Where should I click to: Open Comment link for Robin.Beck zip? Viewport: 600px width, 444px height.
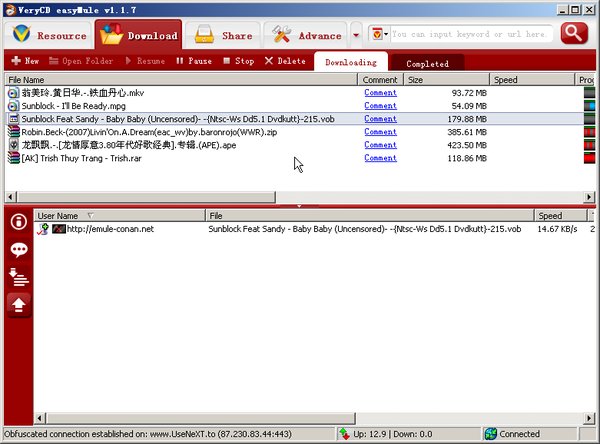point(380,132)
